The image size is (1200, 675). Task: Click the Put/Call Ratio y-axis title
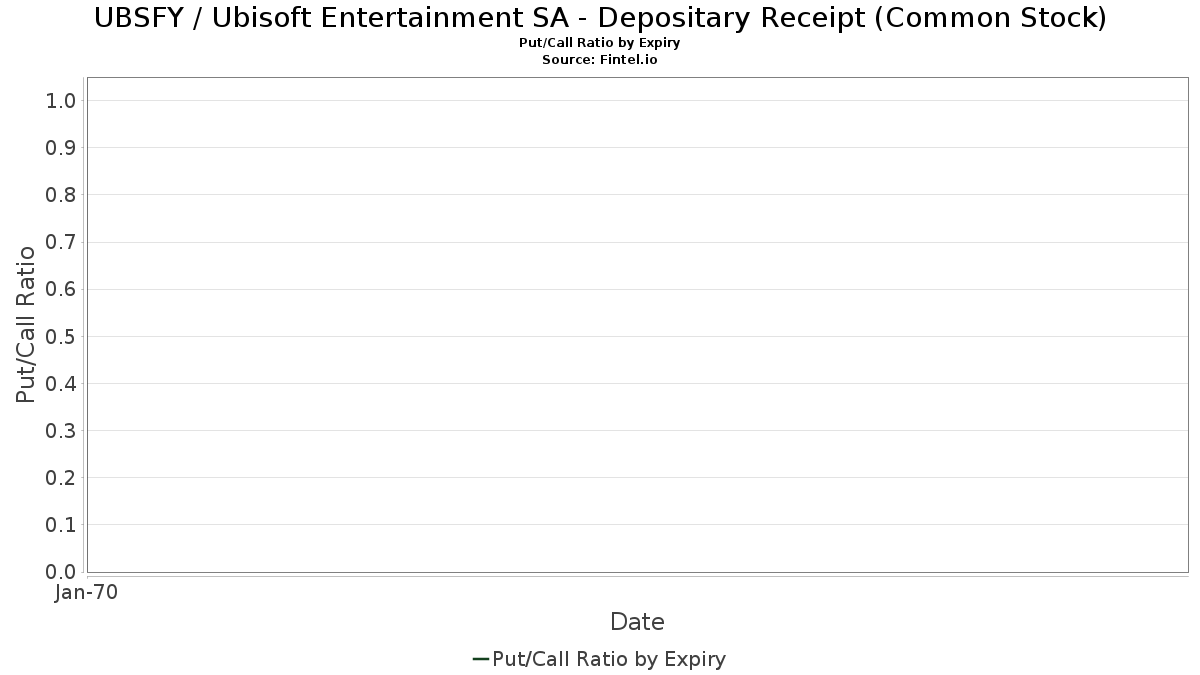[26, 324]
